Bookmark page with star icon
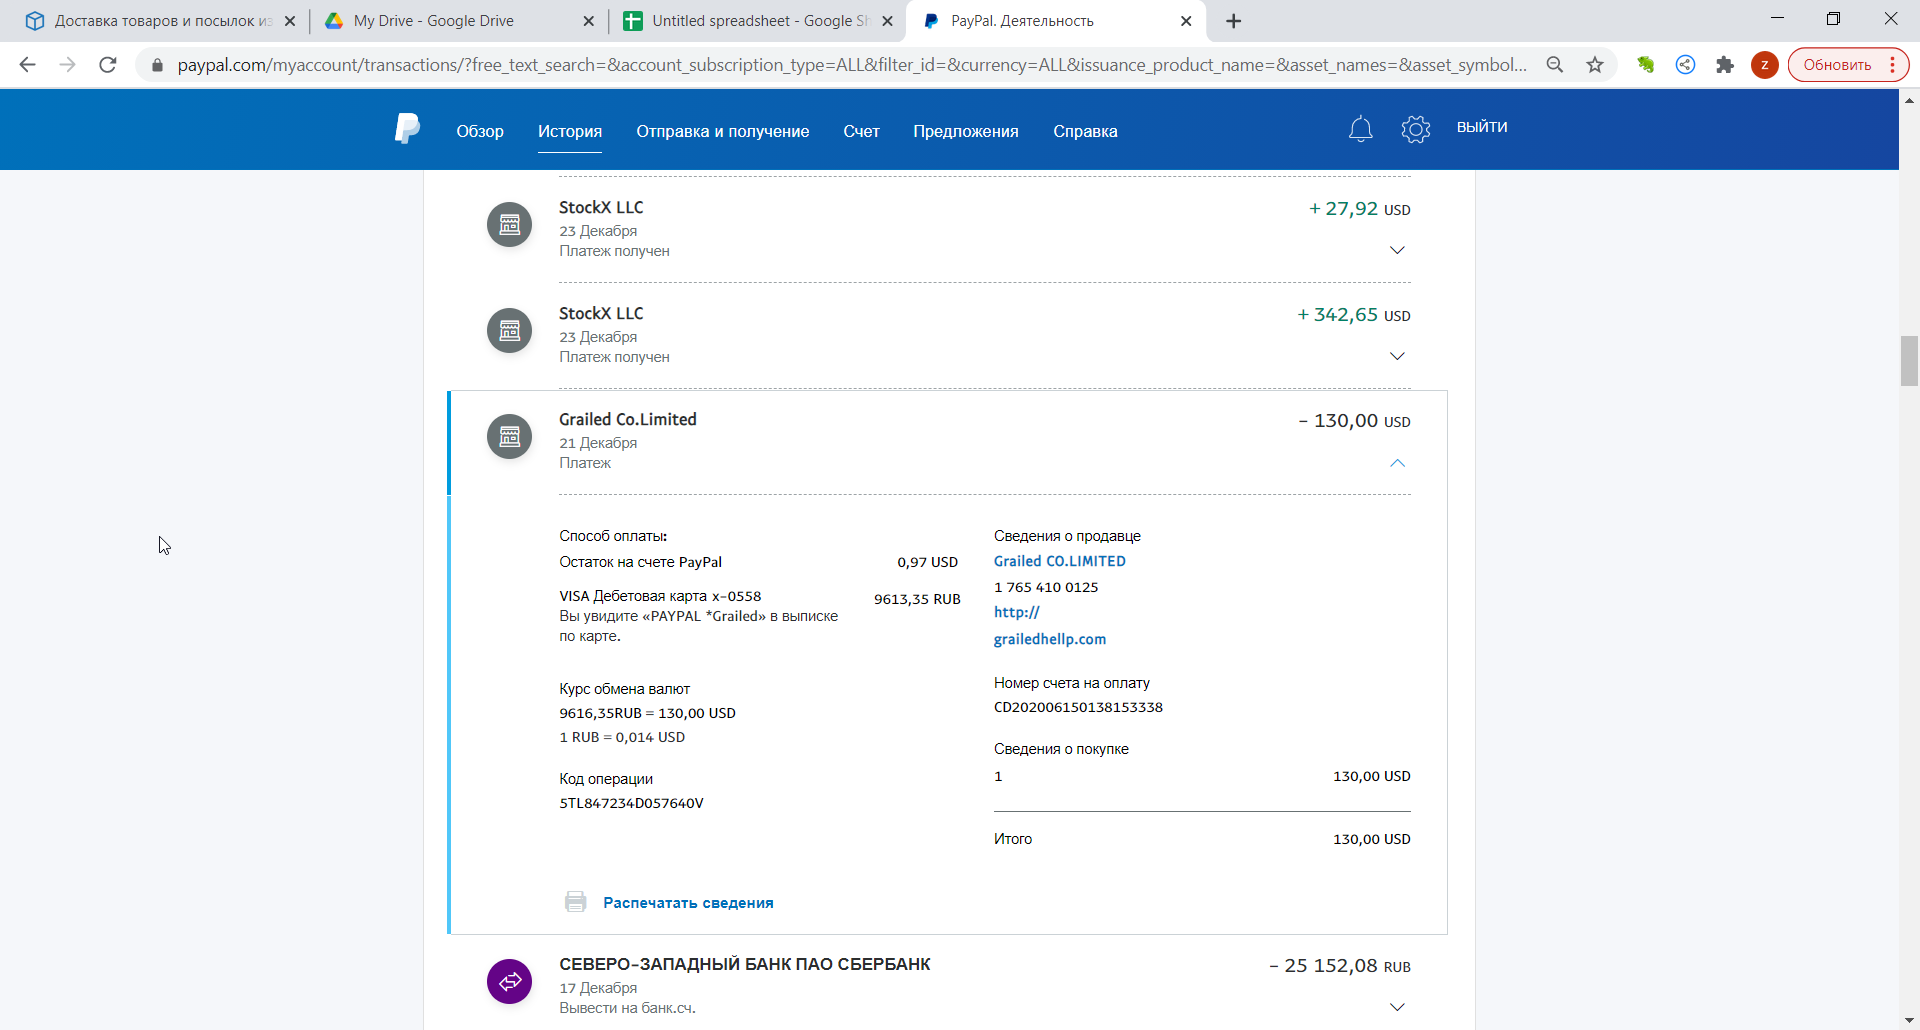 1595,65
